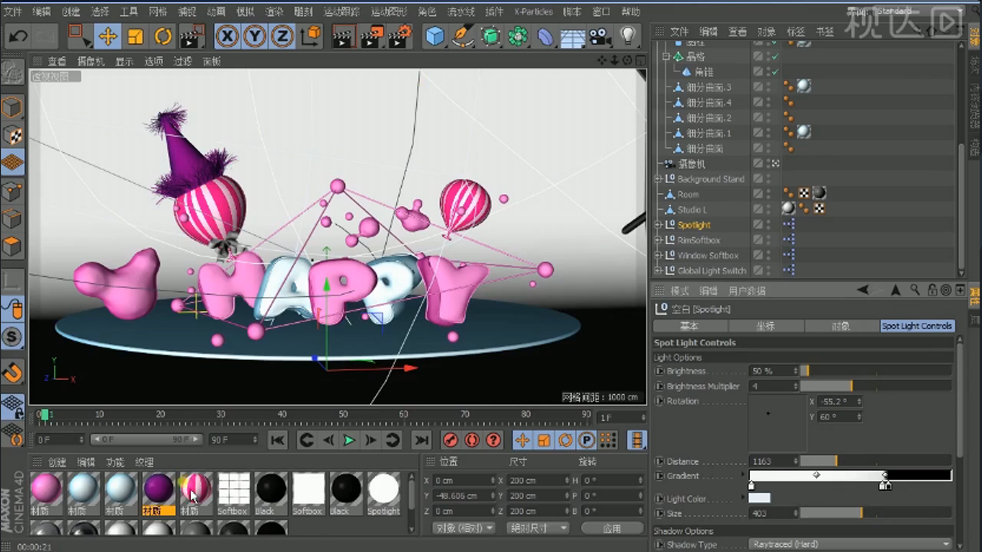Screen dimensions: 982x552
Task: Expand the Global Light Switch object
Action: [x=658, y=271]
